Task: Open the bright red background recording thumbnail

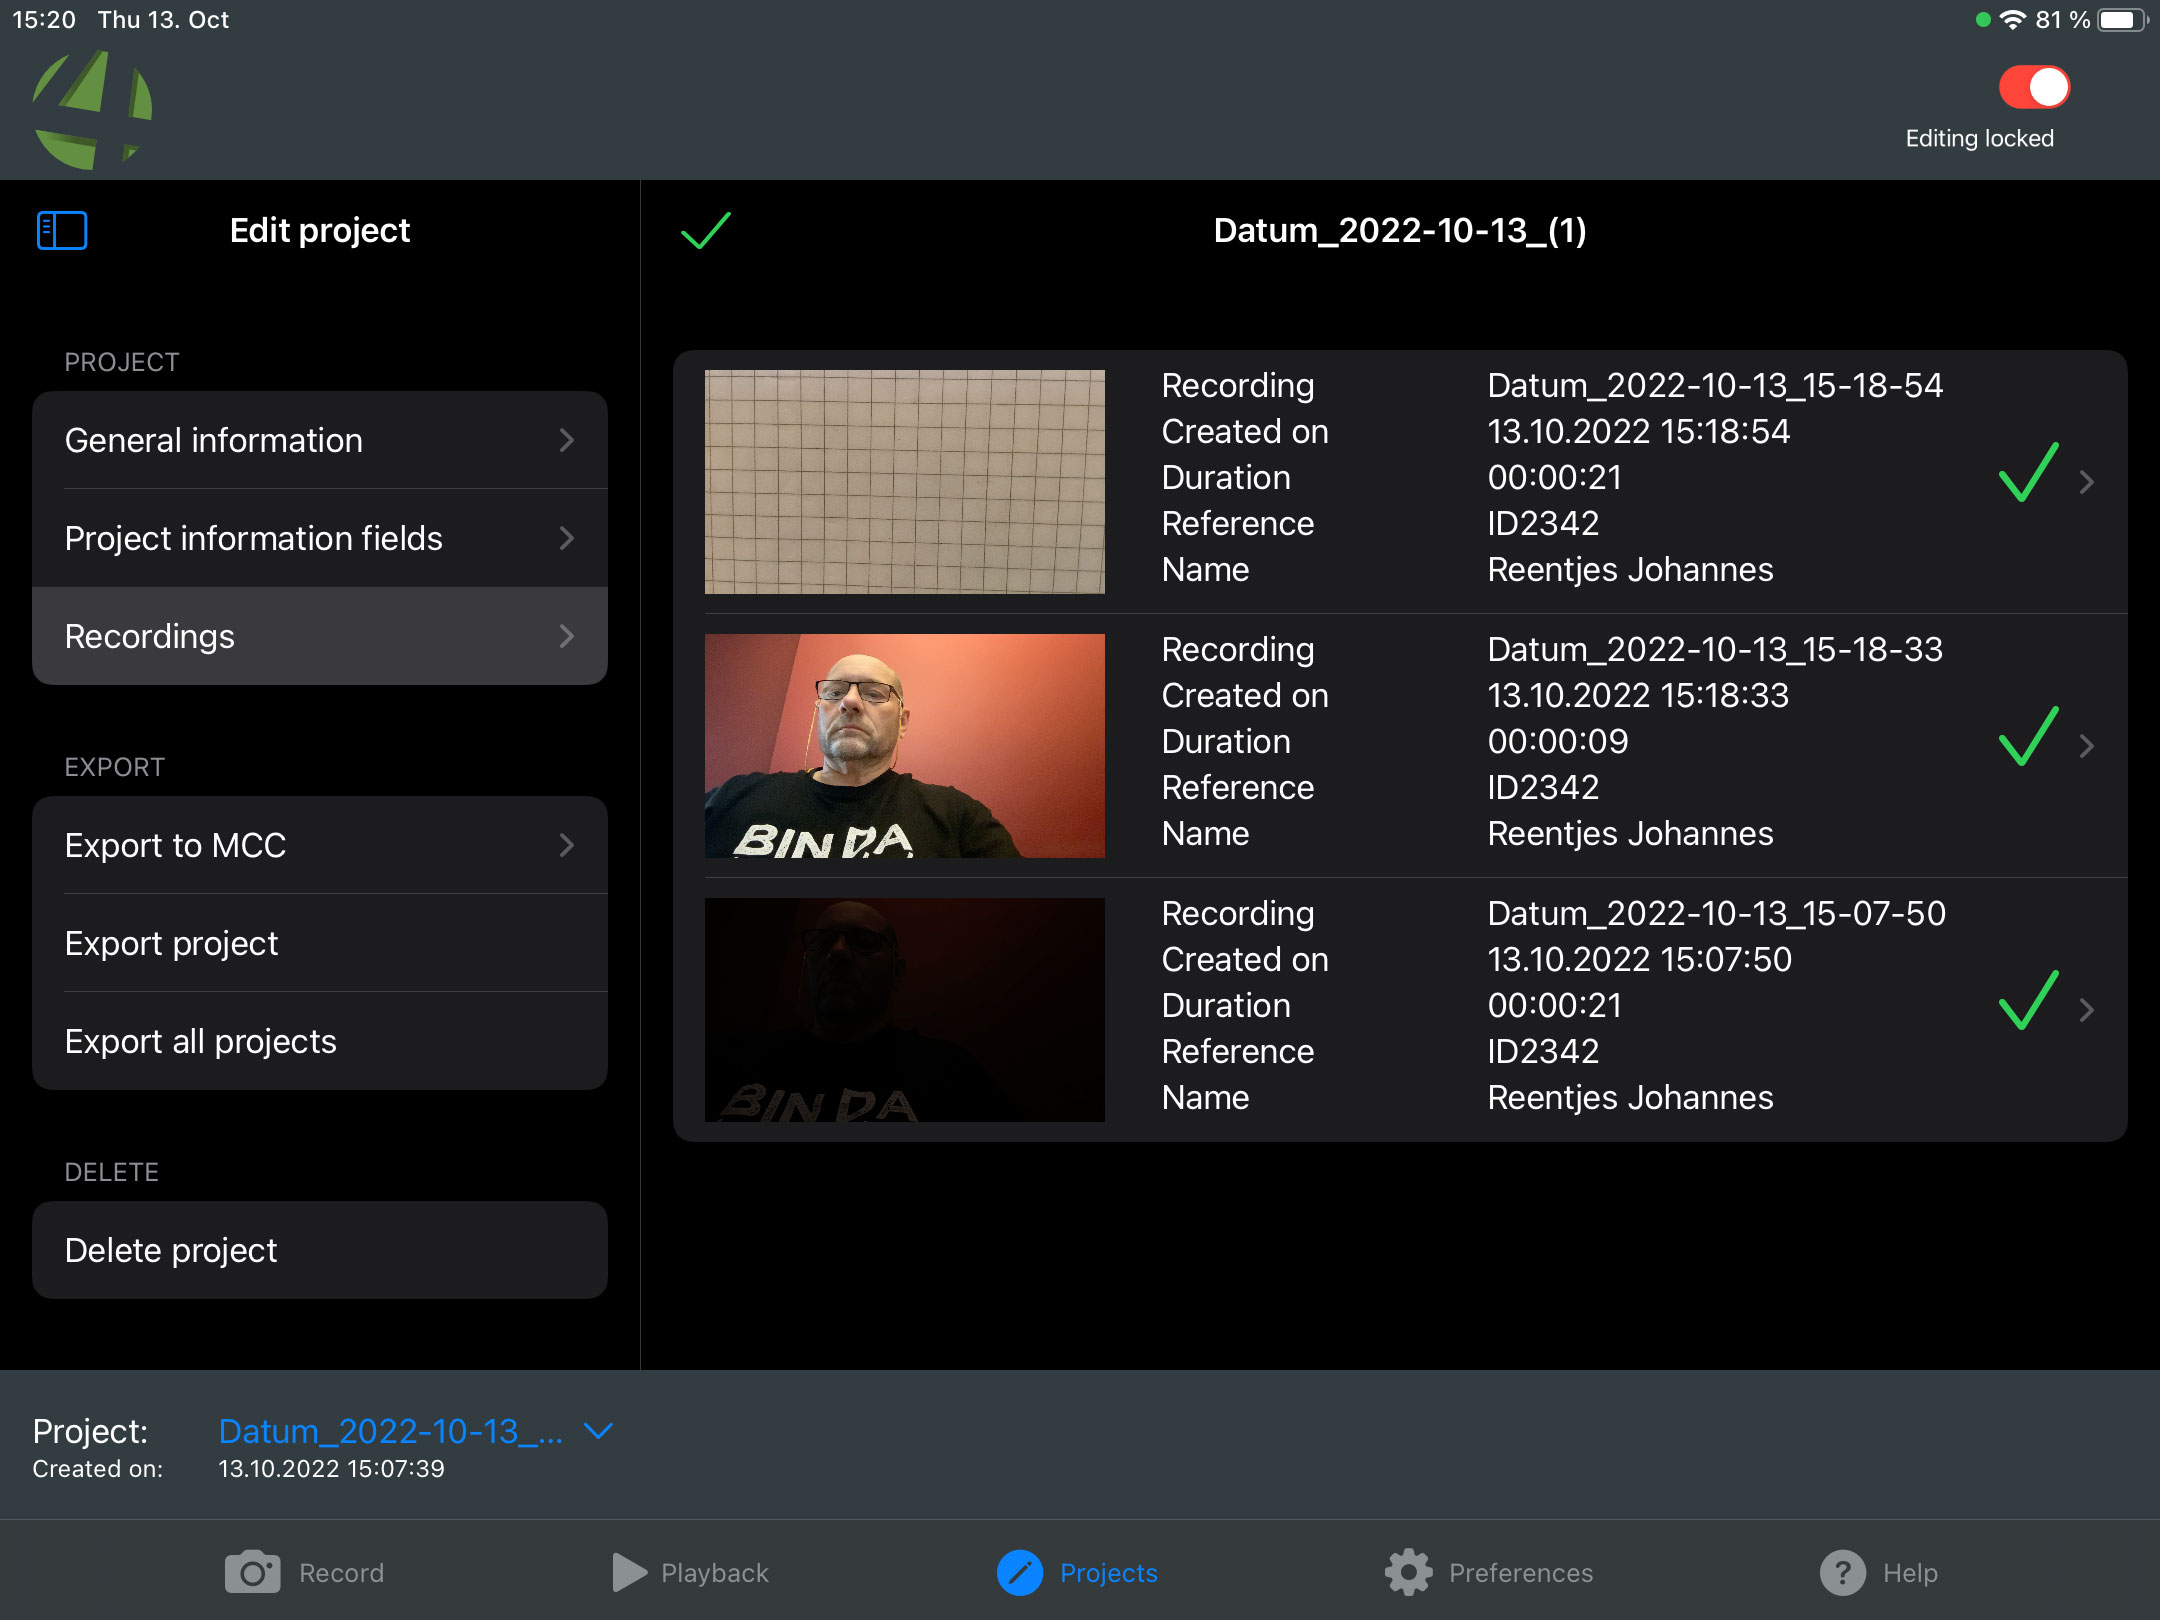Action: (x=905, y=746)
